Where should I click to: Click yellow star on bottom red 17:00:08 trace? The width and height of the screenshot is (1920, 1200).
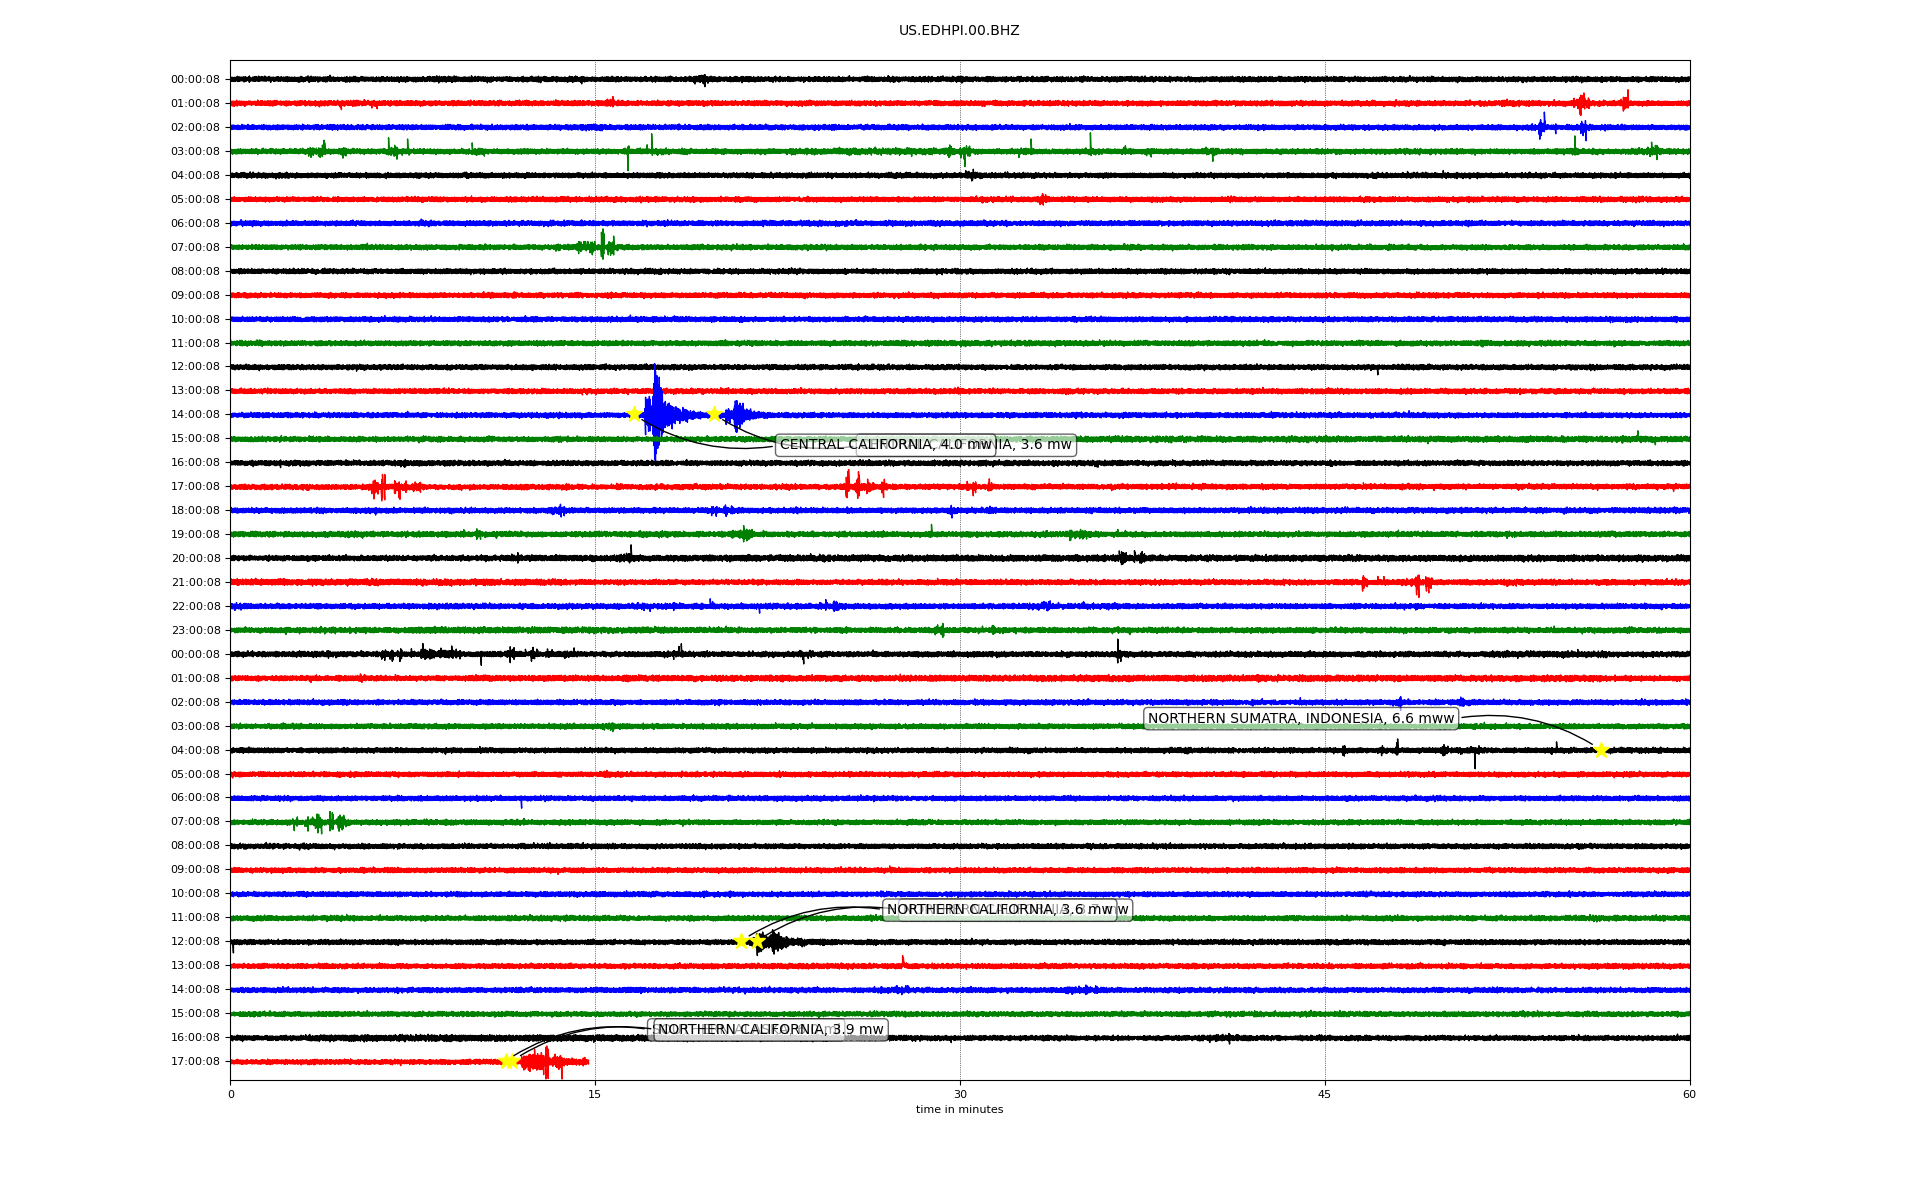pos(508,1061)
